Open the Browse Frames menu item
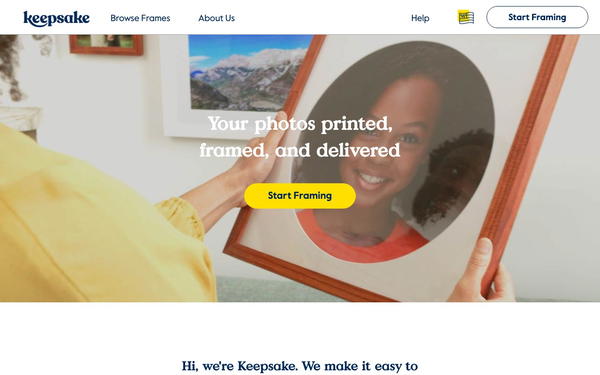This screenshot has height=375, width=600. [x=140, y=18]
